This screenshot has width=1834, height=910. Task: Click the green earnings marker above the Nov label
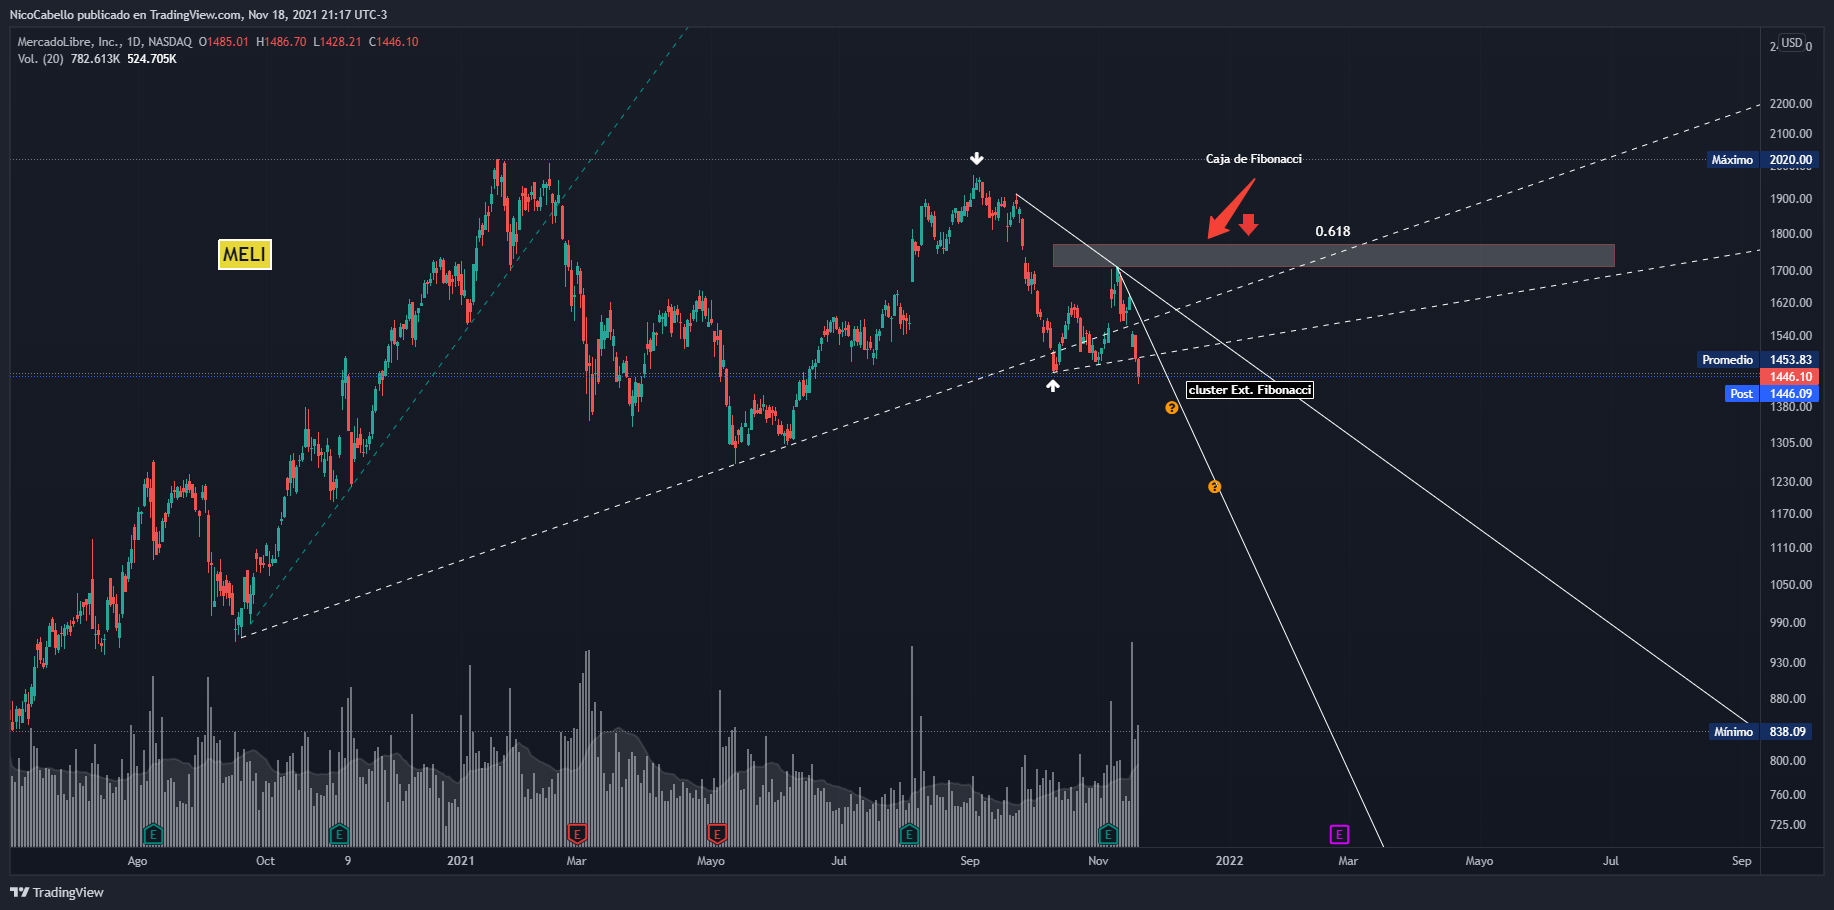tap(1108, 833)
